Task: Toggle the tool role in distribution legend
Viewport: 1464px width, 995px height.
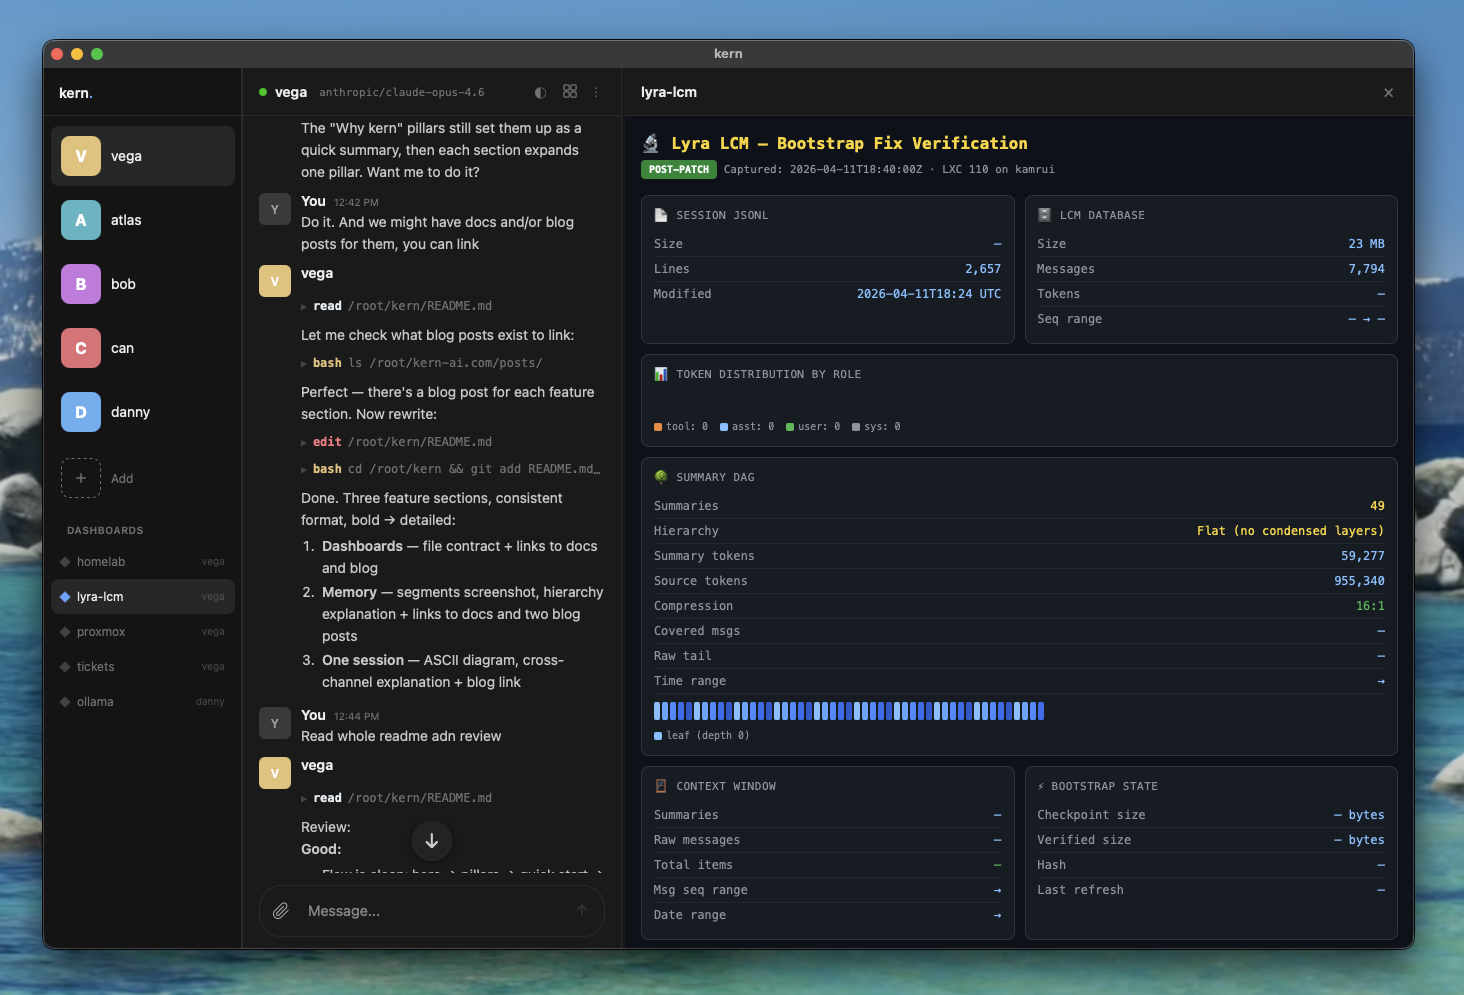Action: pos(681,426)
